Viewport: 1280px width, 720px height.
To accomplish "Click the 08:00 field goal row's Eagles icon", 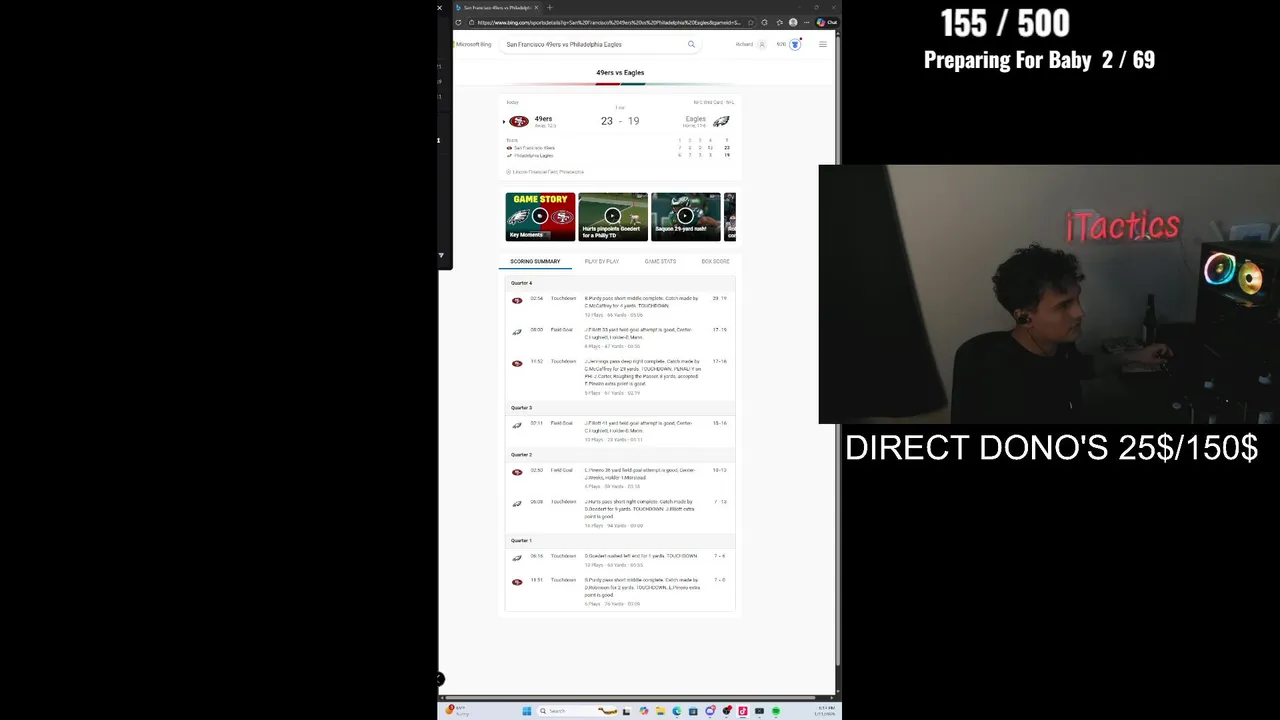I will [x=517, y=332].
